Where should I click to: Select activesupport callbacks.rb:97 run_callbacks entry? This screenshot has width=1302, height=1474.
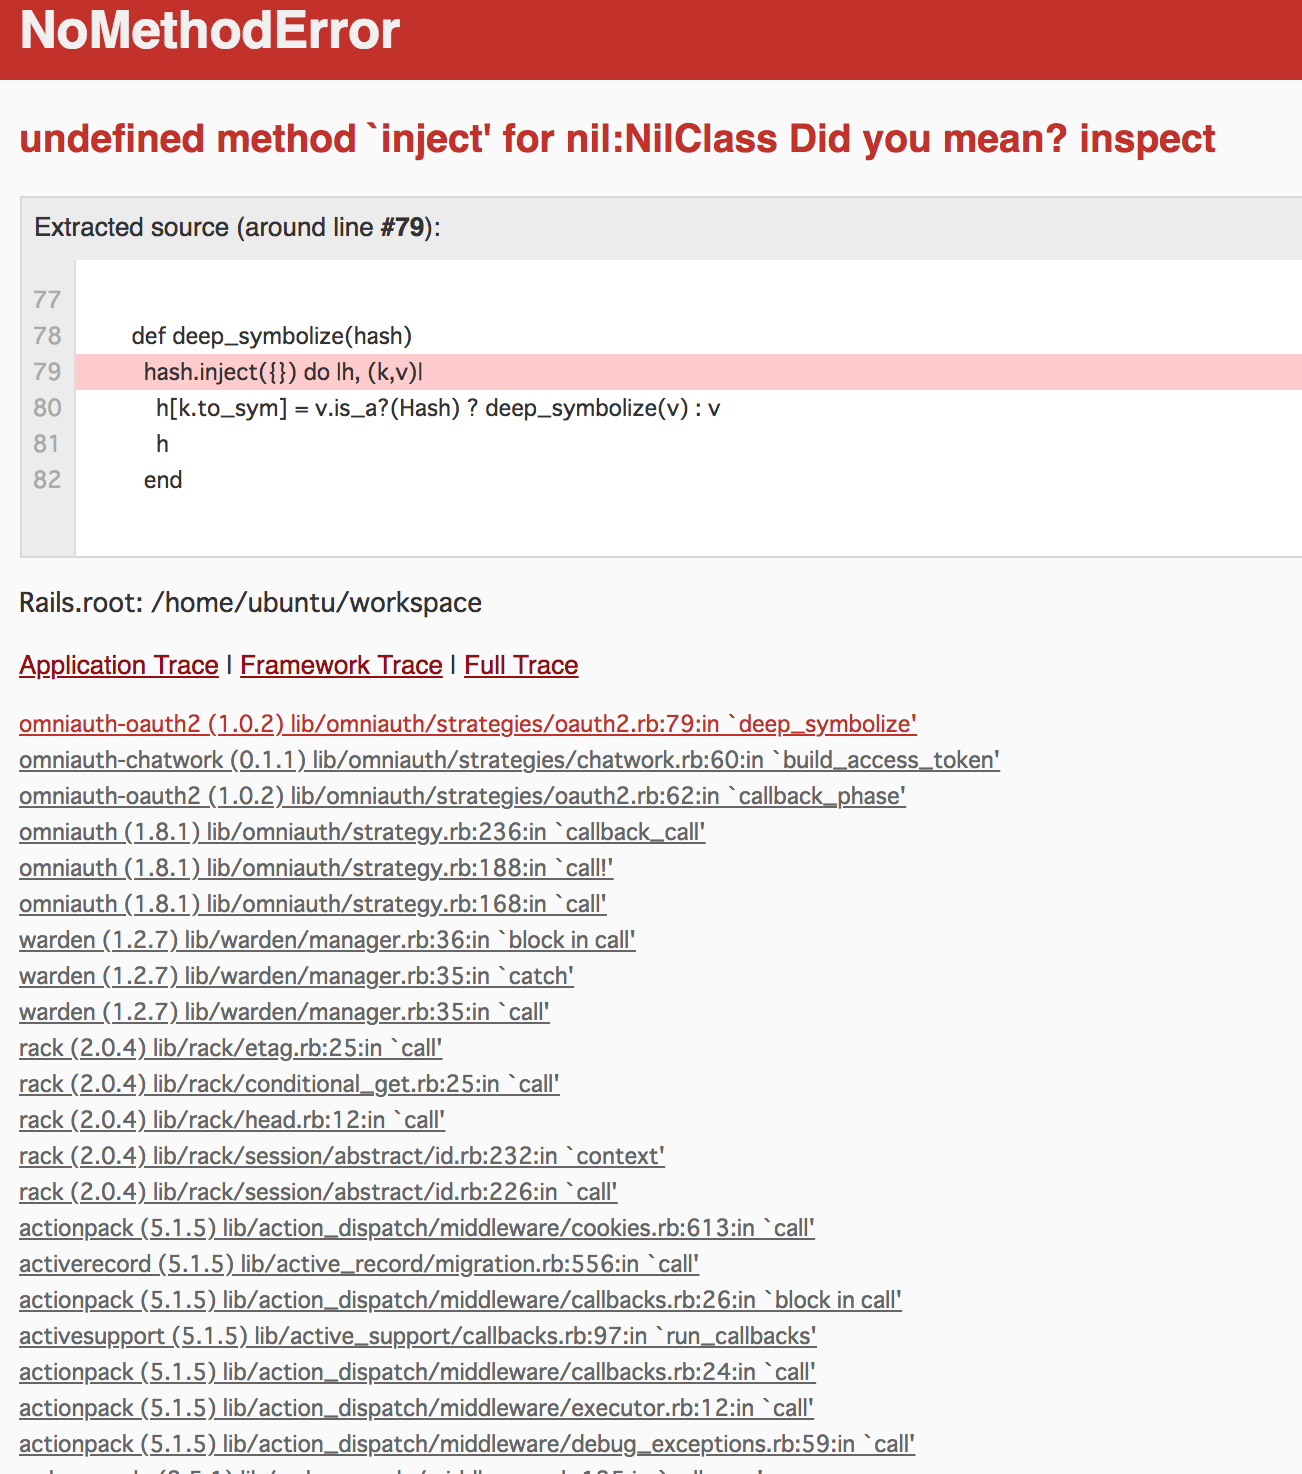(x=417, y=1336)
